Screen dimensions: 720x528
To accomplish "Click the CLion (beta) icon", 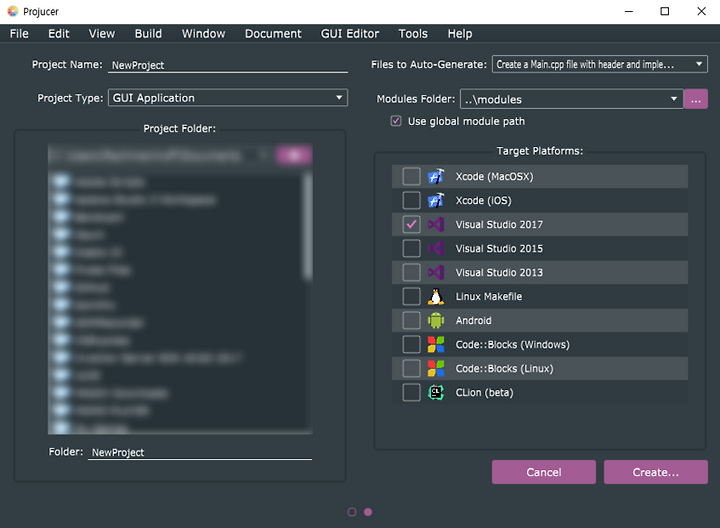I will coord(436,393).
